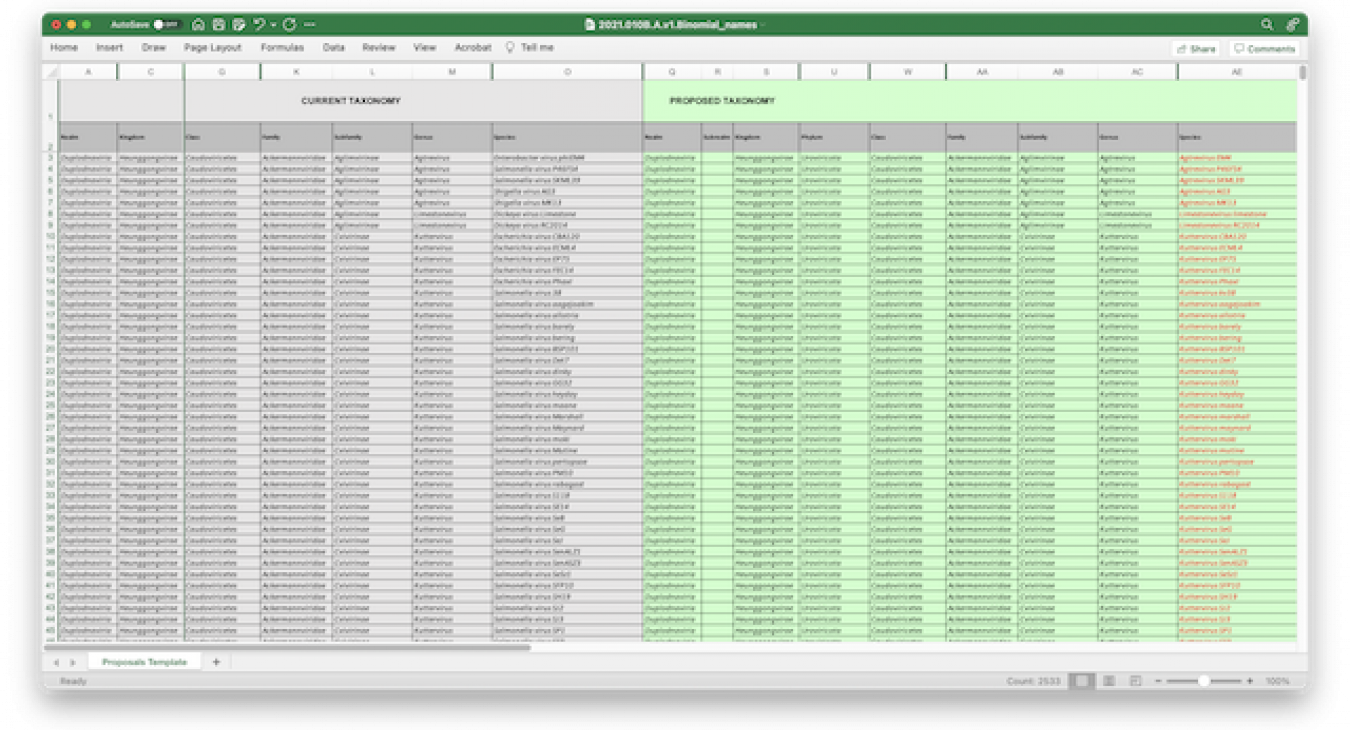Viewport: 1350px width, 730px height.
Task: Open the Page Layout ribbon tab
Action: [x=212, y=47]
